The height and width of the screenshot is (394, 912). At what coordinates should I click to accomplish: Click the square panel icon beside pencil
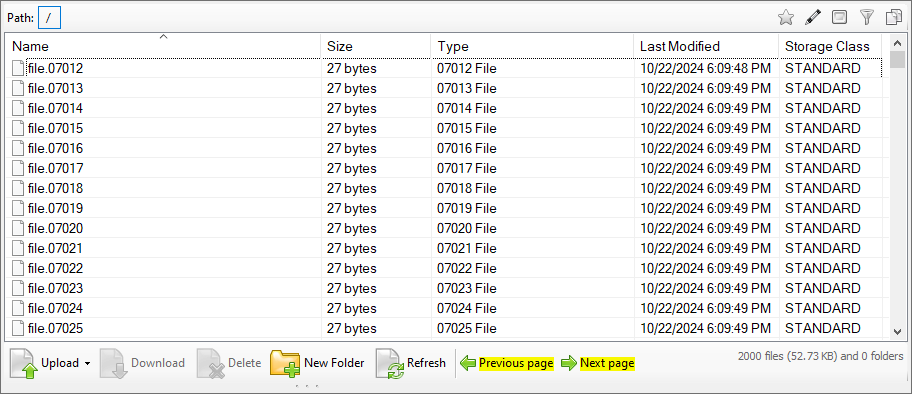pos(839,18)
